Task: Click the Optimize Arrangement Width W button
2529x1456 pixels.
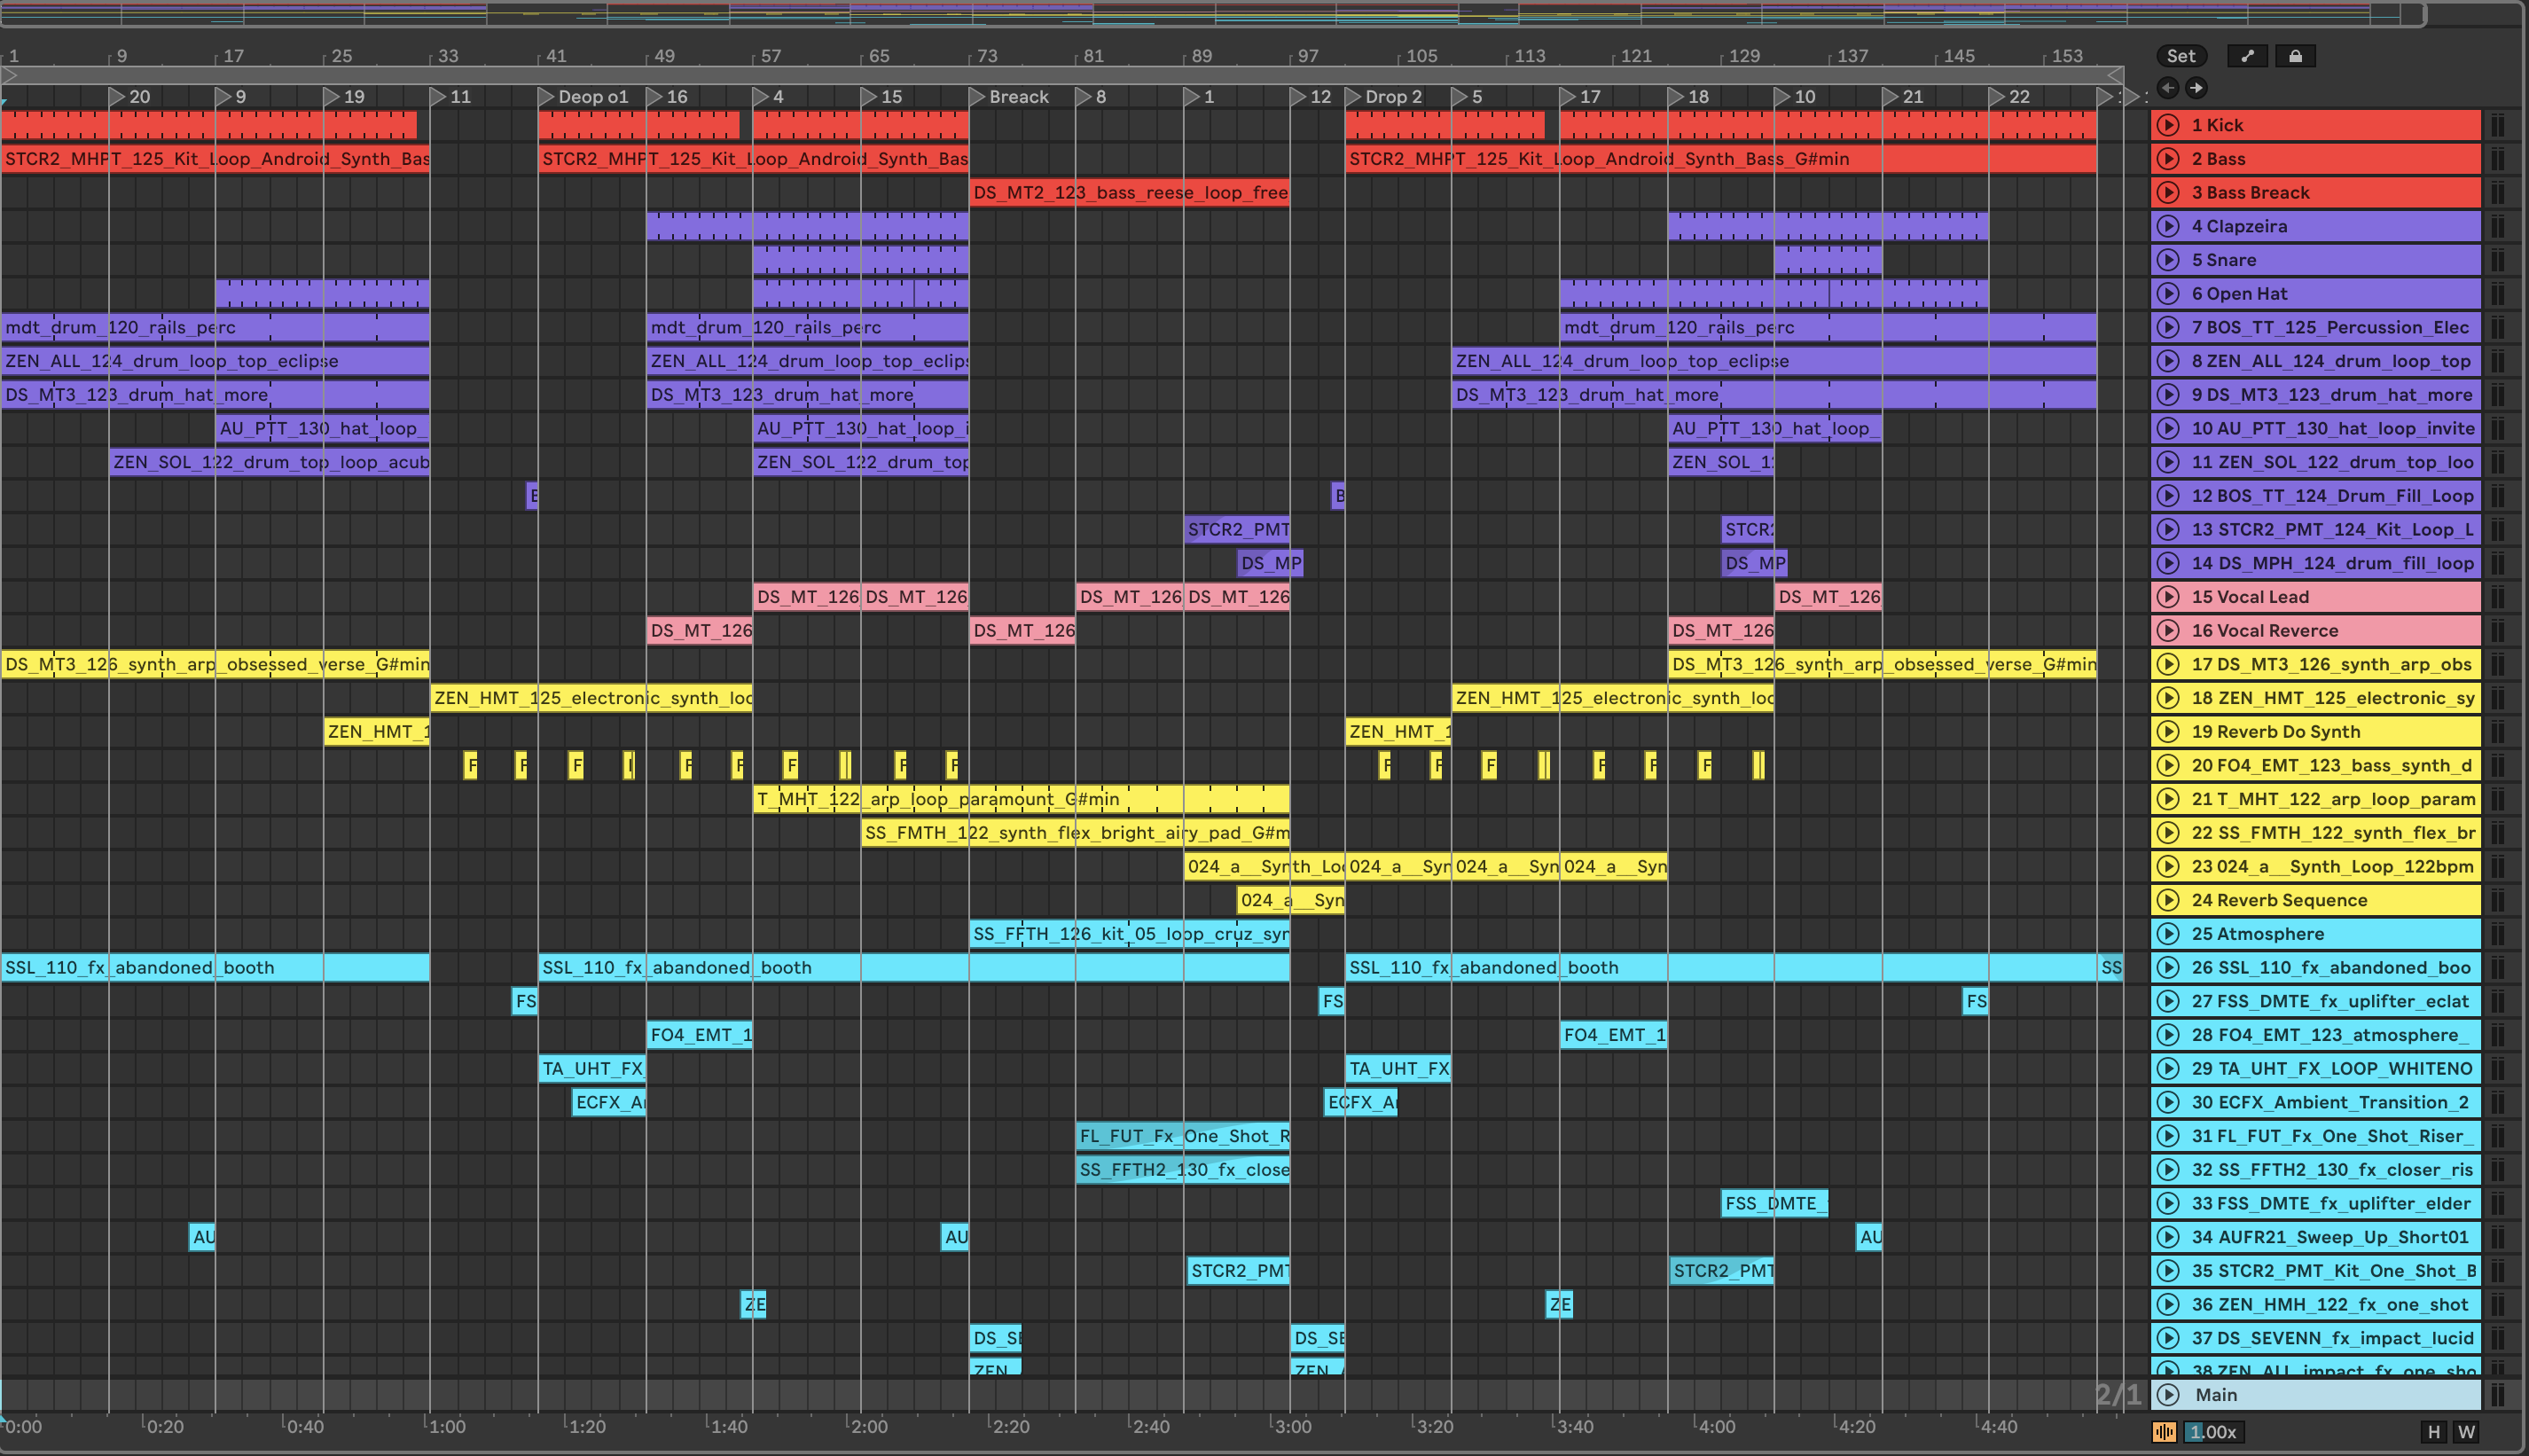Action: 2467,1432
